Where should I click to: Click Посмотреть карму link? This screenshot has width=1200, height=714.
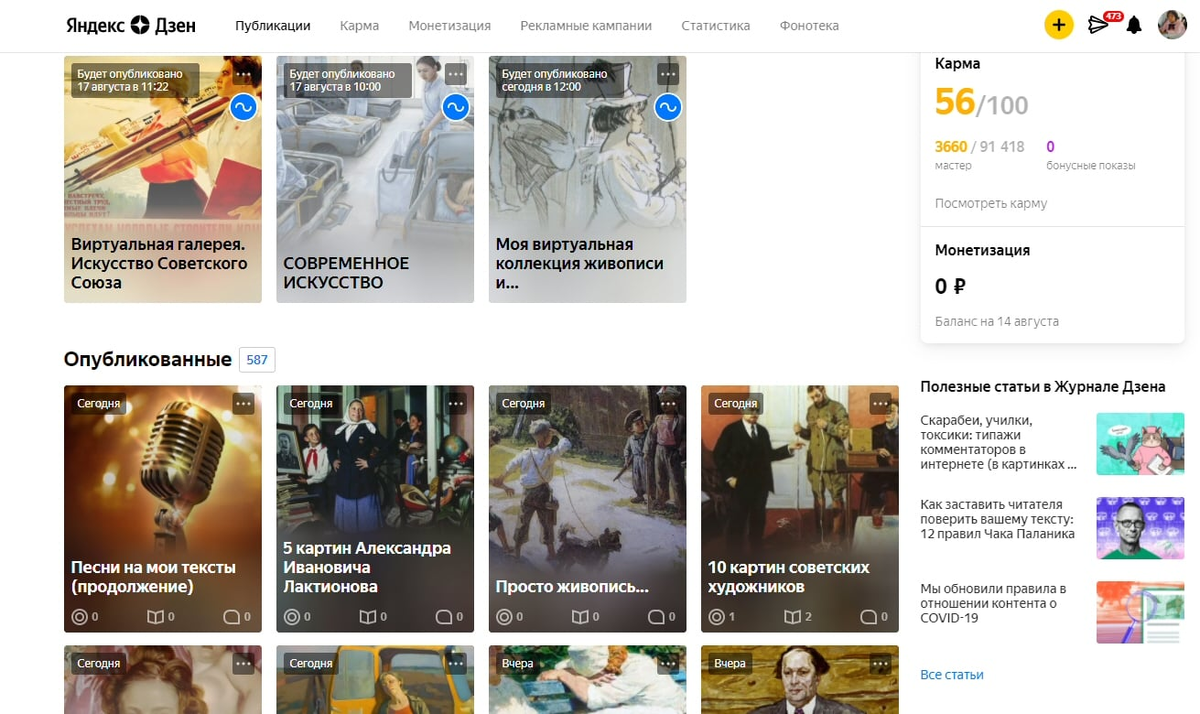(991, 203)
